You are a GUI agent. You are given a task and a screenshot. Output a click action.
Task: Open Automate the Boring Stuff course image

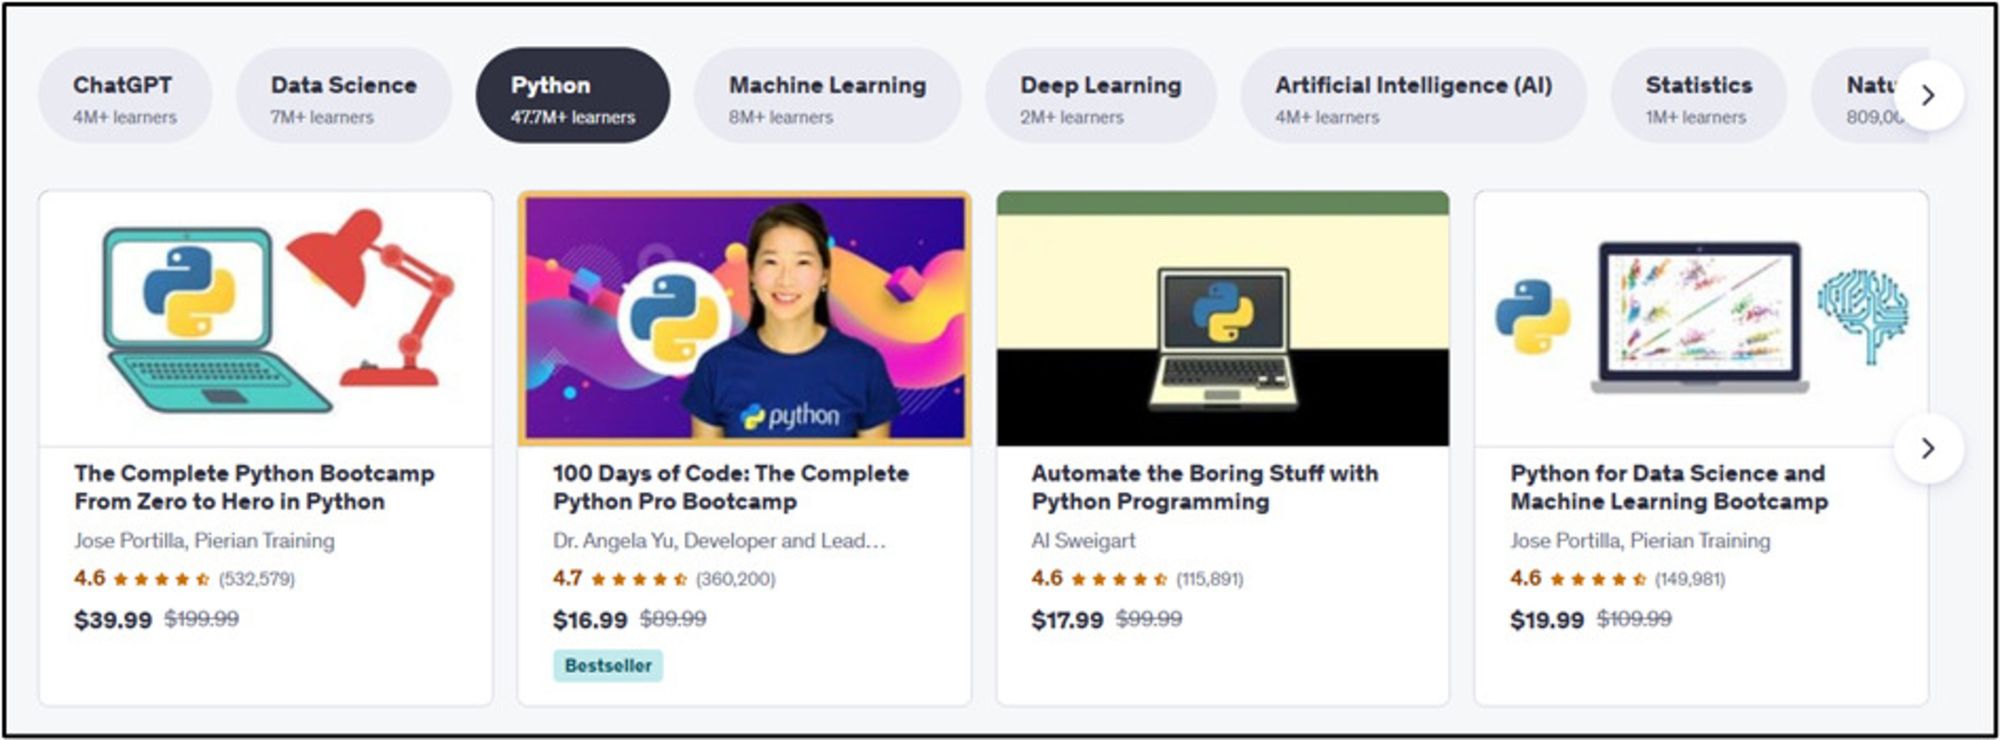coord(1223,318)
